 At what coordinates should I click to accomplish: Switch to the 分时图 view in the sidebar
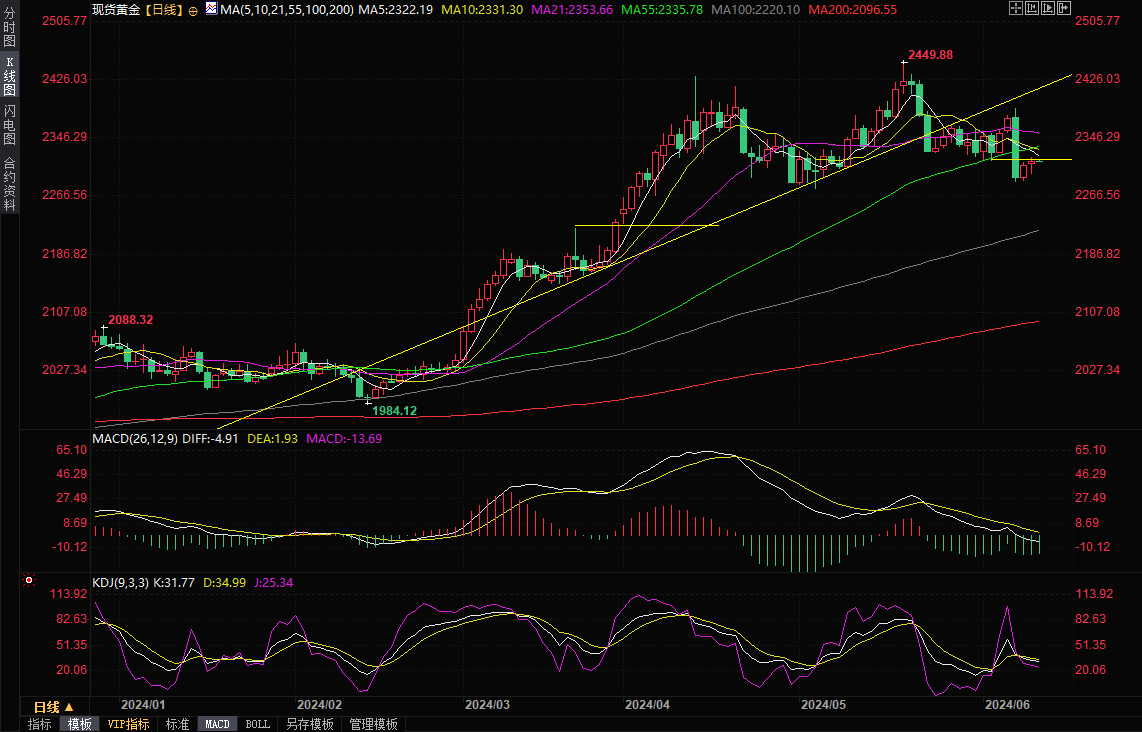9,30
